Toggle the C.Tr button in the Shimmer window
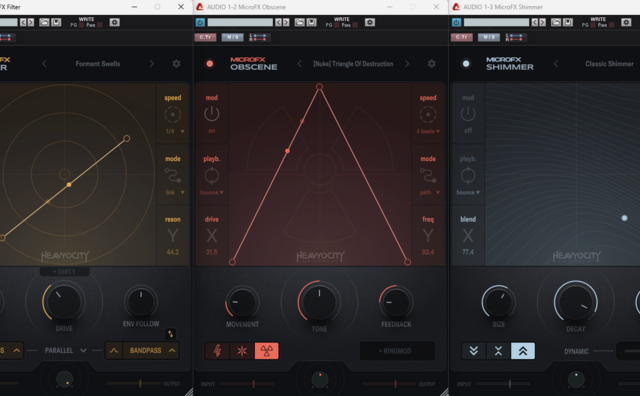 tap(462, 38)
